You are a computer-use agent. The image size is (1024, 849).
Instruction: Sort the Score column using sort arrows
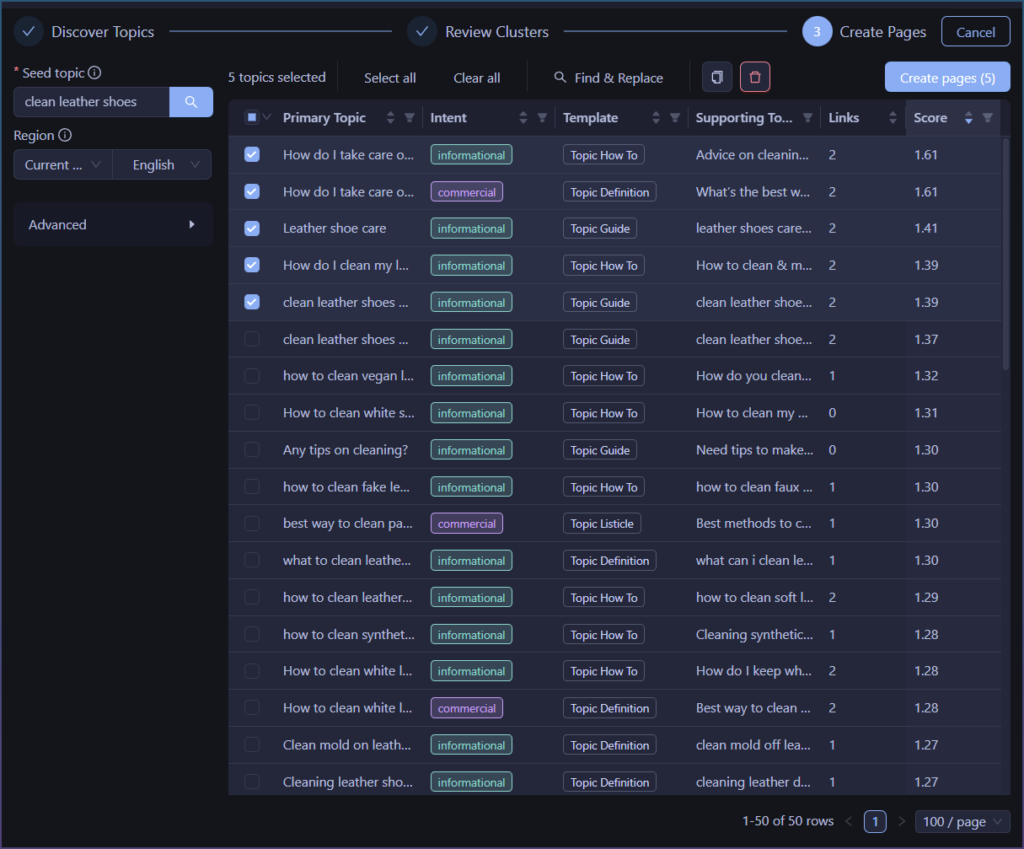point(968,118)
